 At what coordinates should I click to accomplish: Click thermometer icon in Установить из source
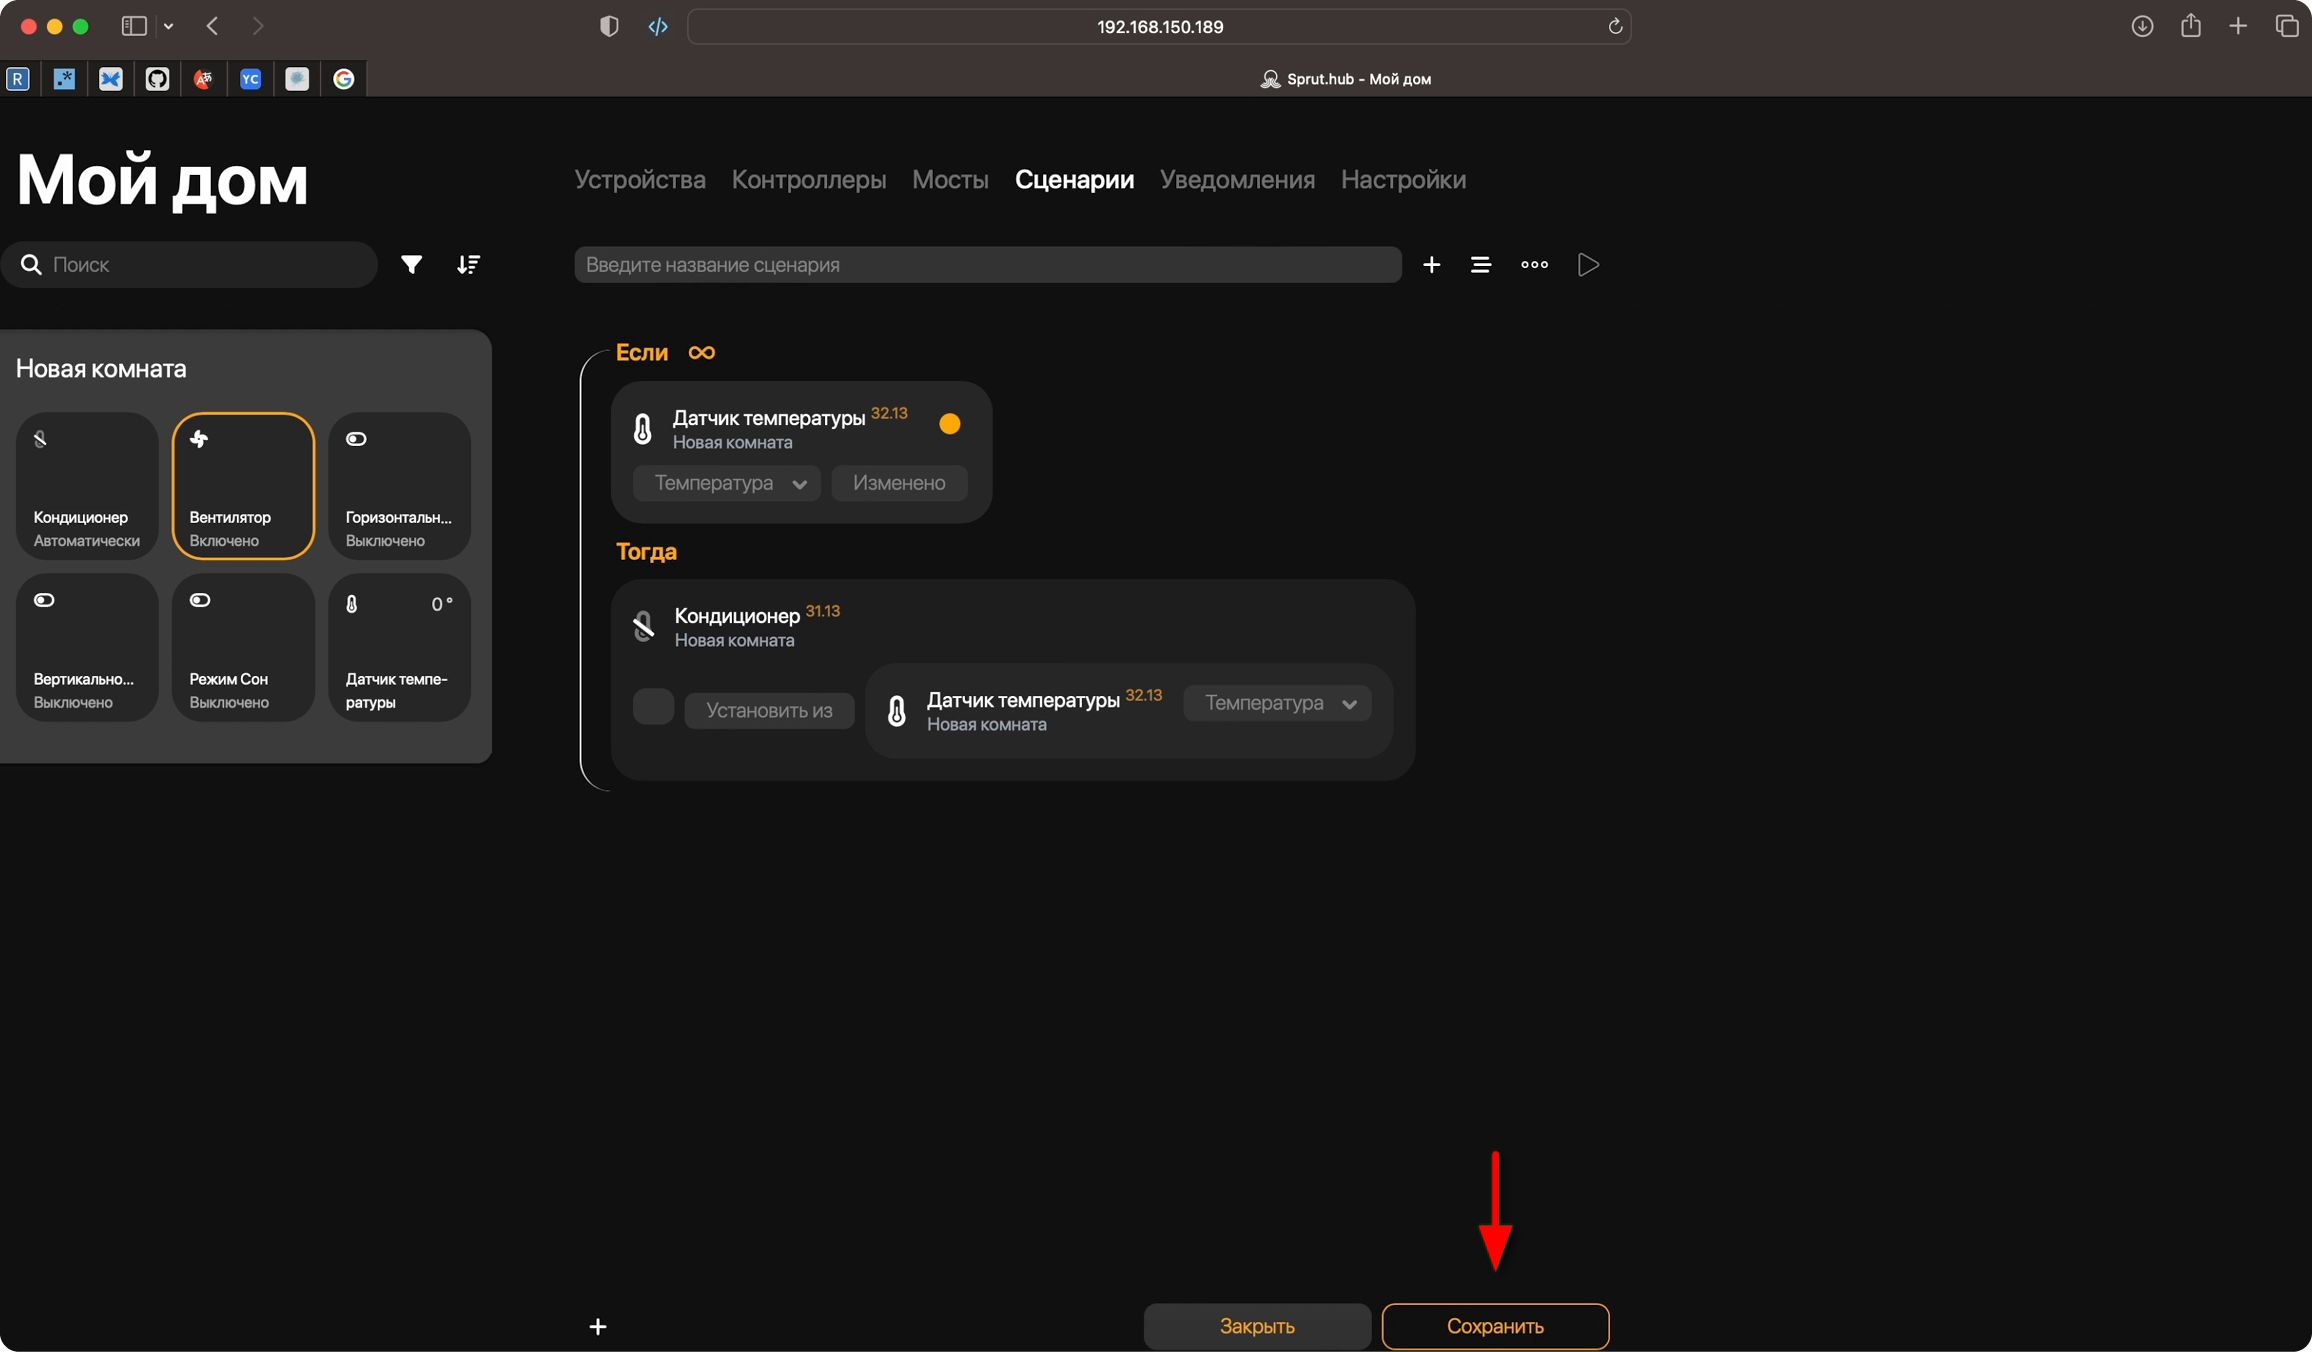(897, 711)
